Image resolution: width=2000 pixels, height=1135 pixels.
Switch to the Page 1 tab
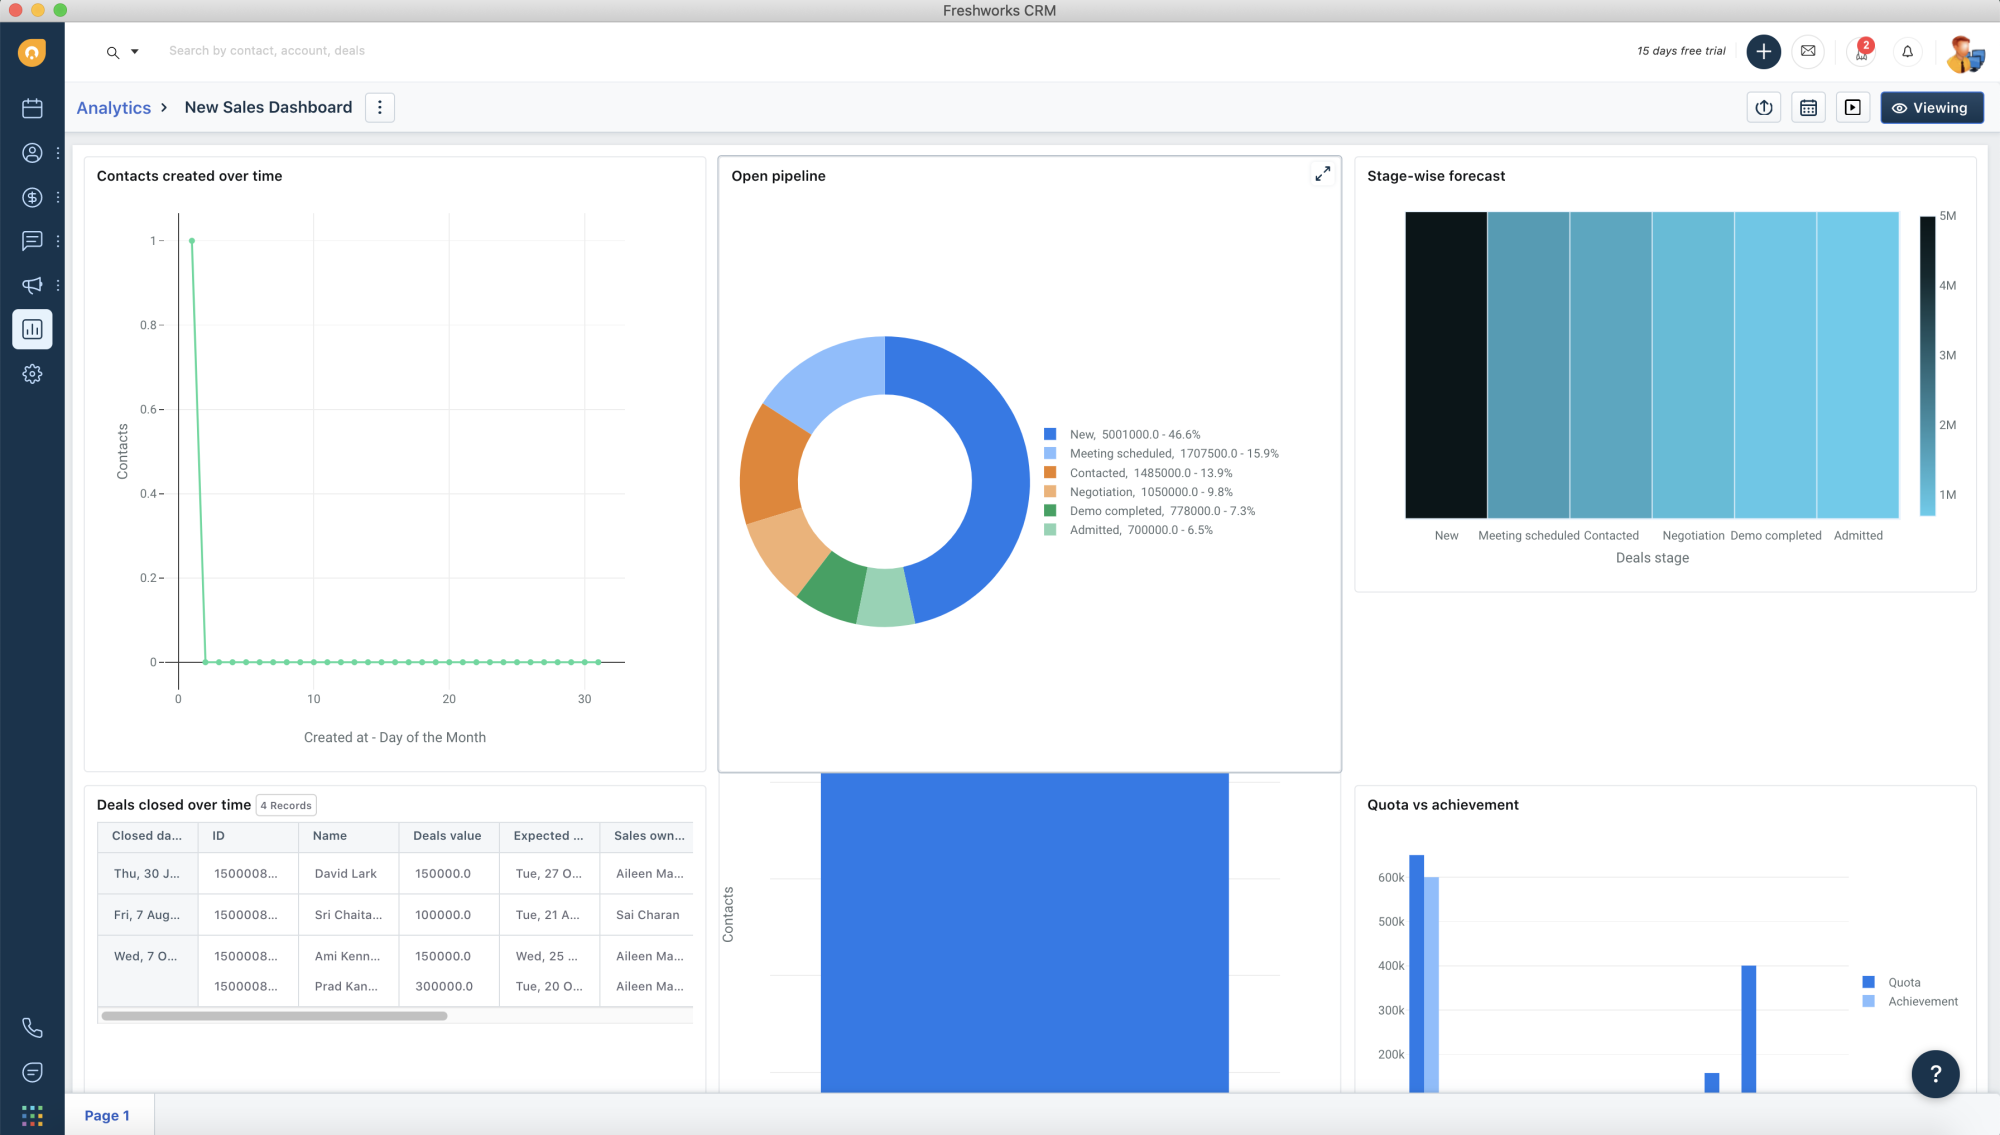[108, 1115]
